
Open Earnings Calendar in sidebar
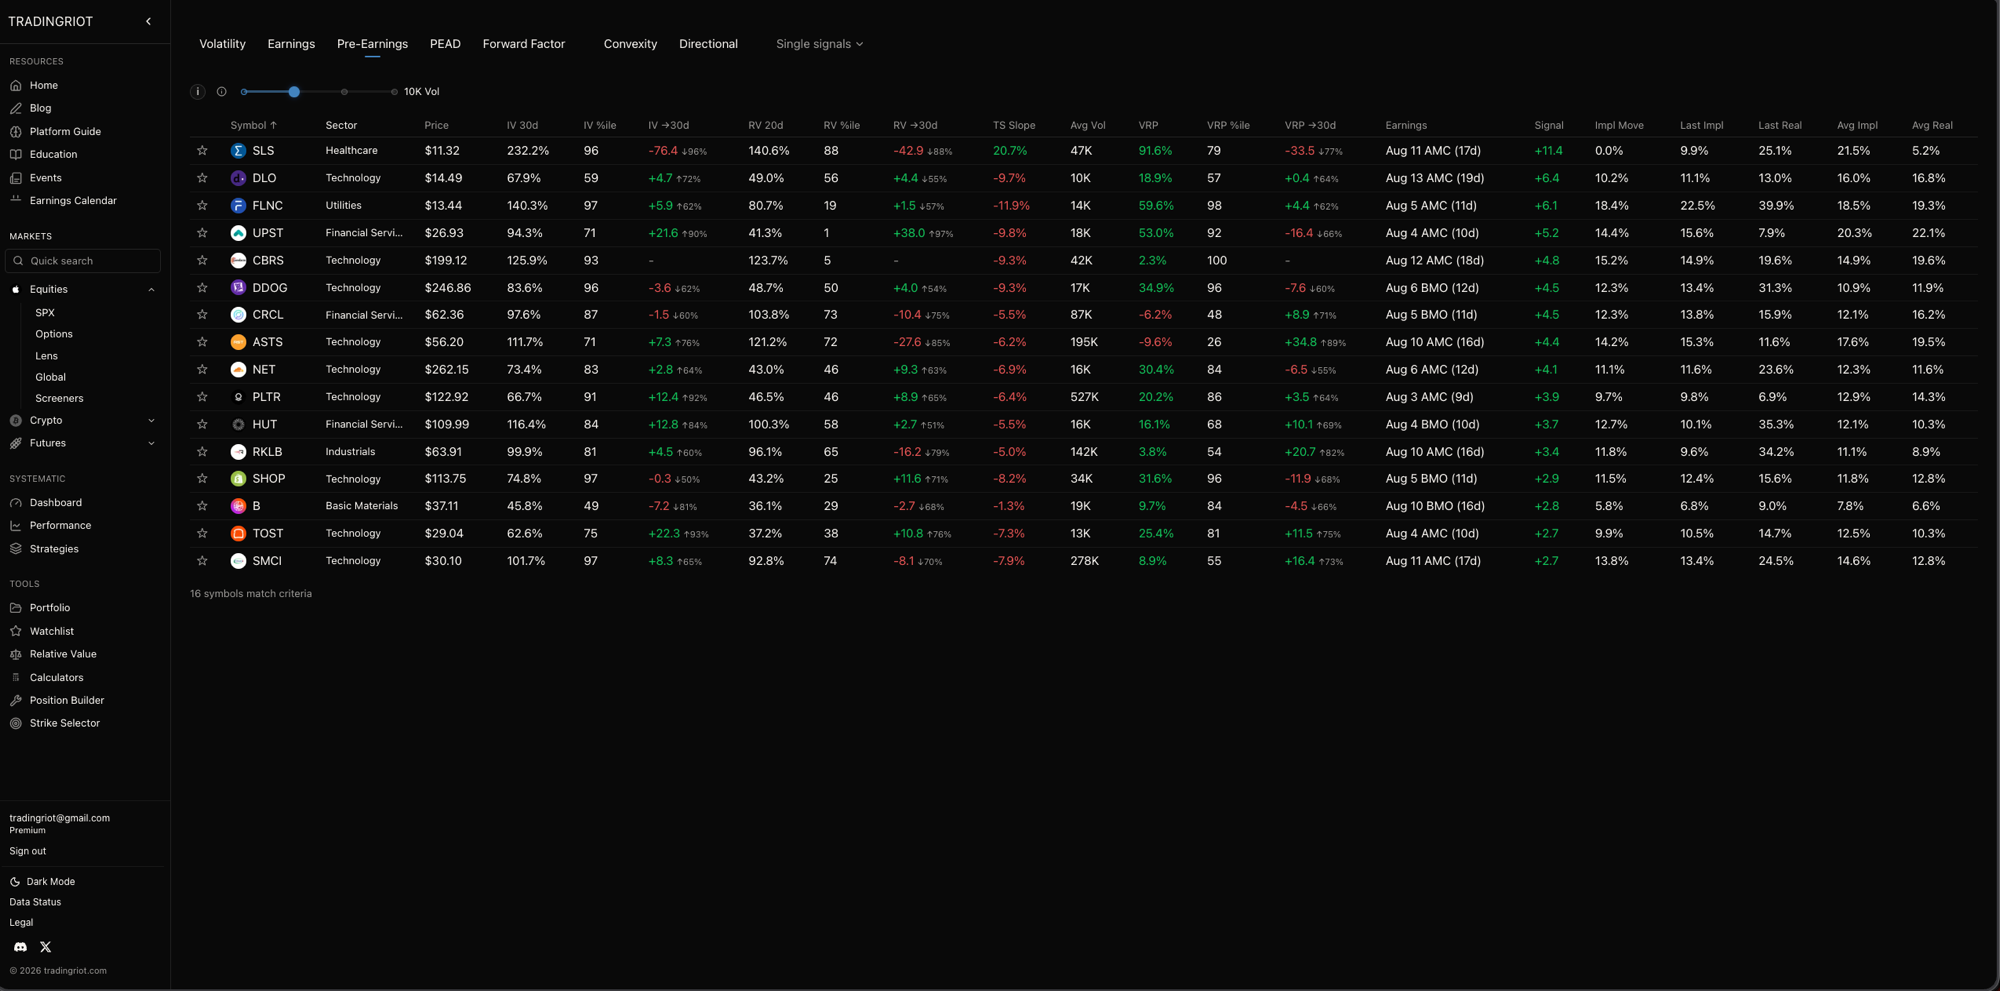coord(73,201)
